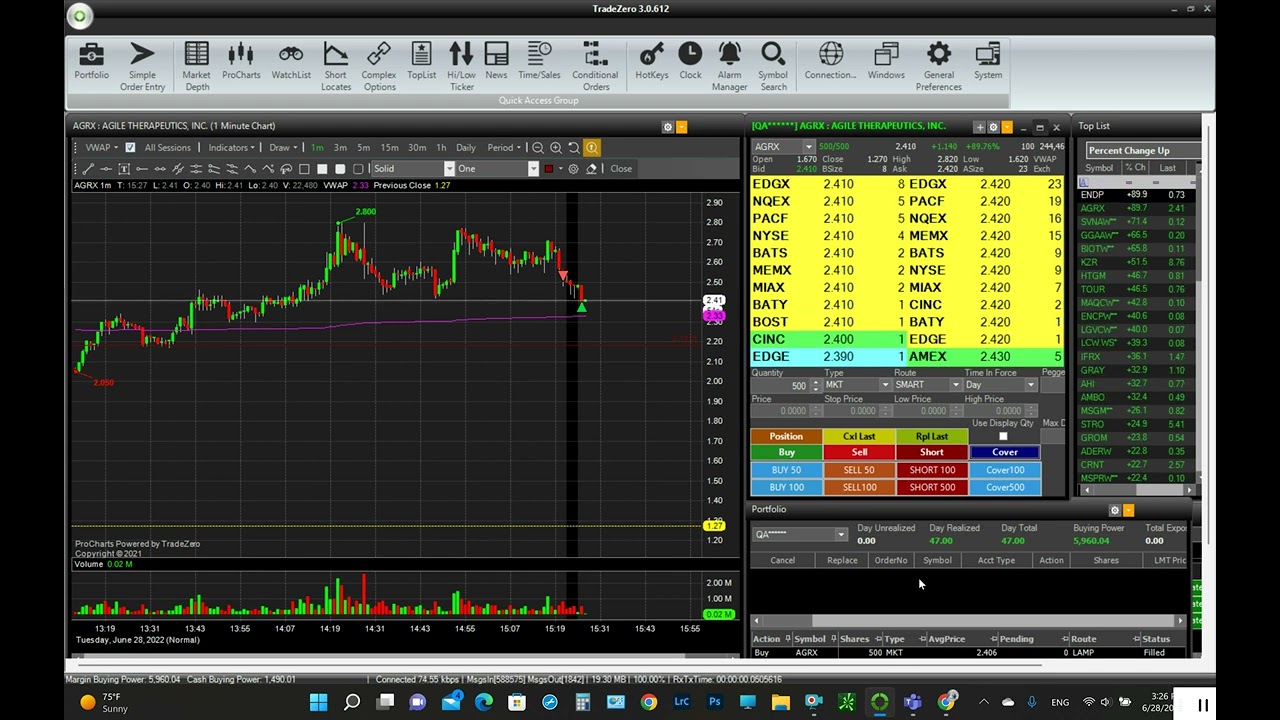Open Short Locates
The image size is (1280, 720).
pyautogui.click(x=336, y=67)
